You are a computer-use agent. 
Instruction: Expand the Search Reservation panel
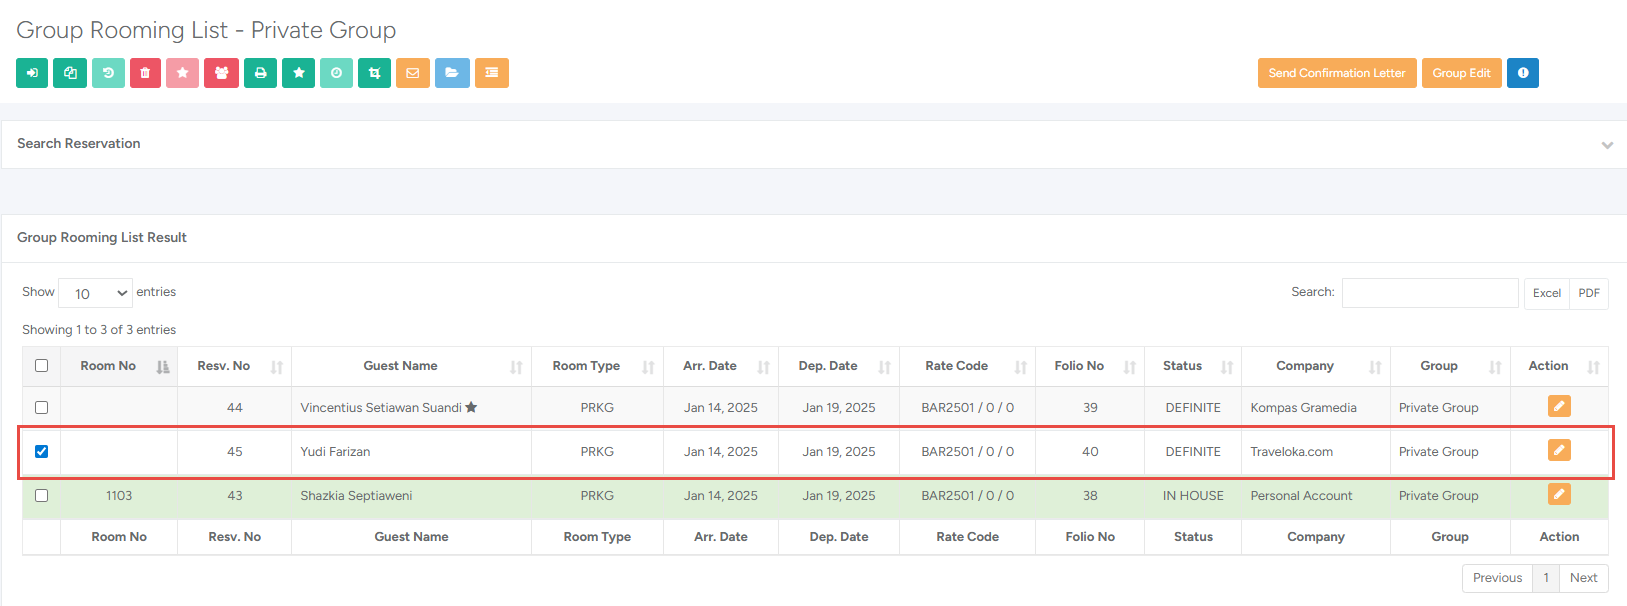pos(1606,145)
